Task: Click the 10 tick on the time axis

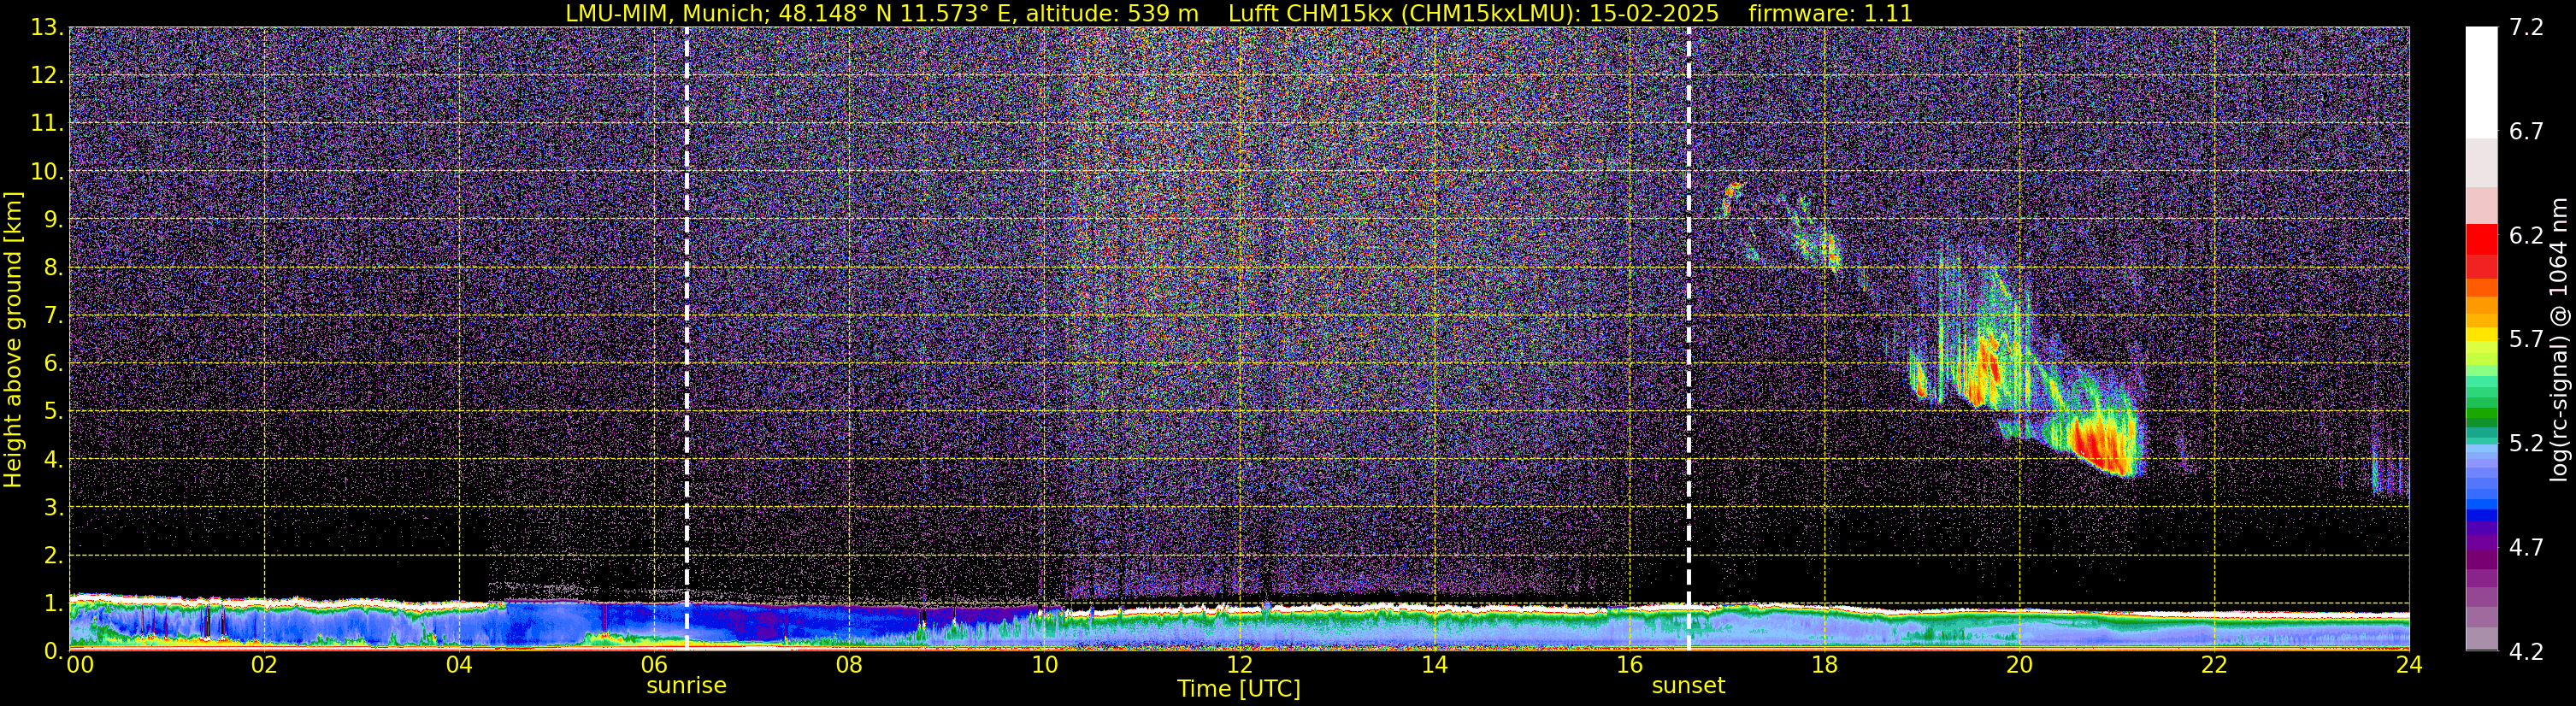Action: (1044, 665)
